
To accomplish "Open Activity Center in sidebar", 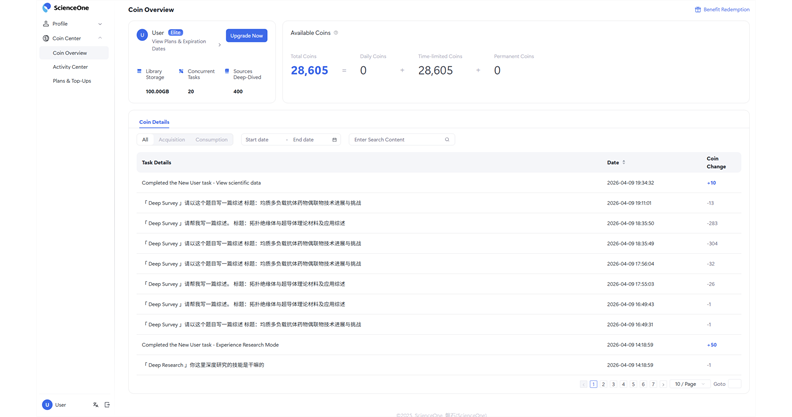I will (x=70, y=67).
